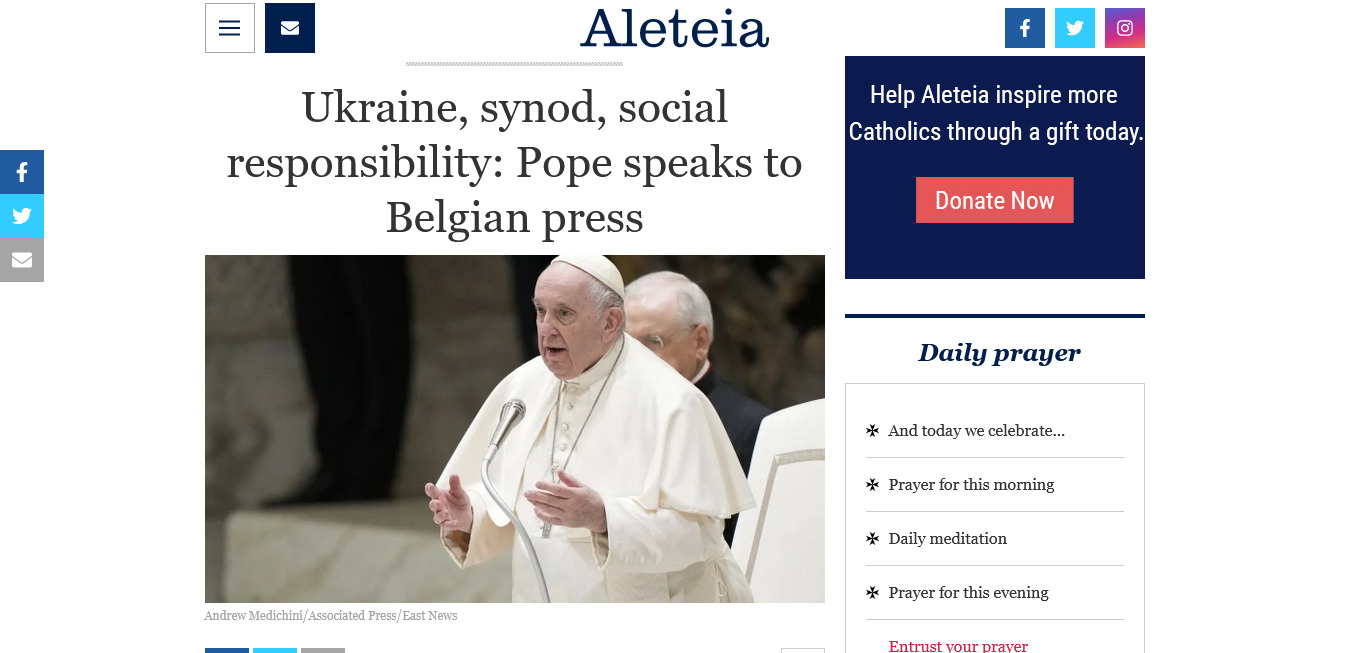Open Aleteia's Twitter page from header
The image size is (1349, 653).
[1075, 28]
